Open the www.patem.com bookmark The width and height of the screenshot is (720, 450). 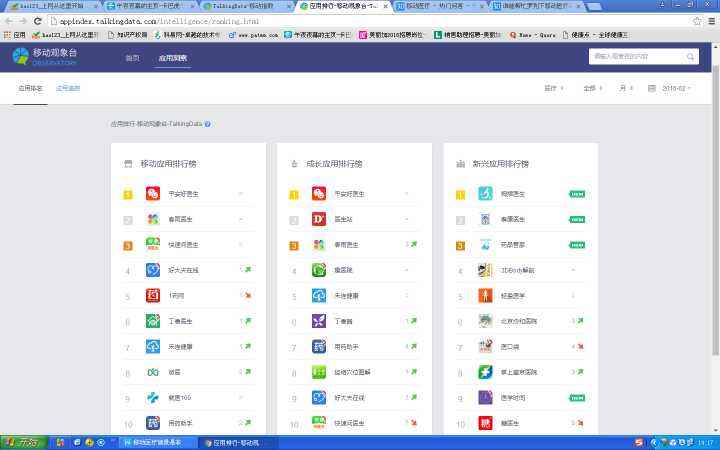[253, 35]
